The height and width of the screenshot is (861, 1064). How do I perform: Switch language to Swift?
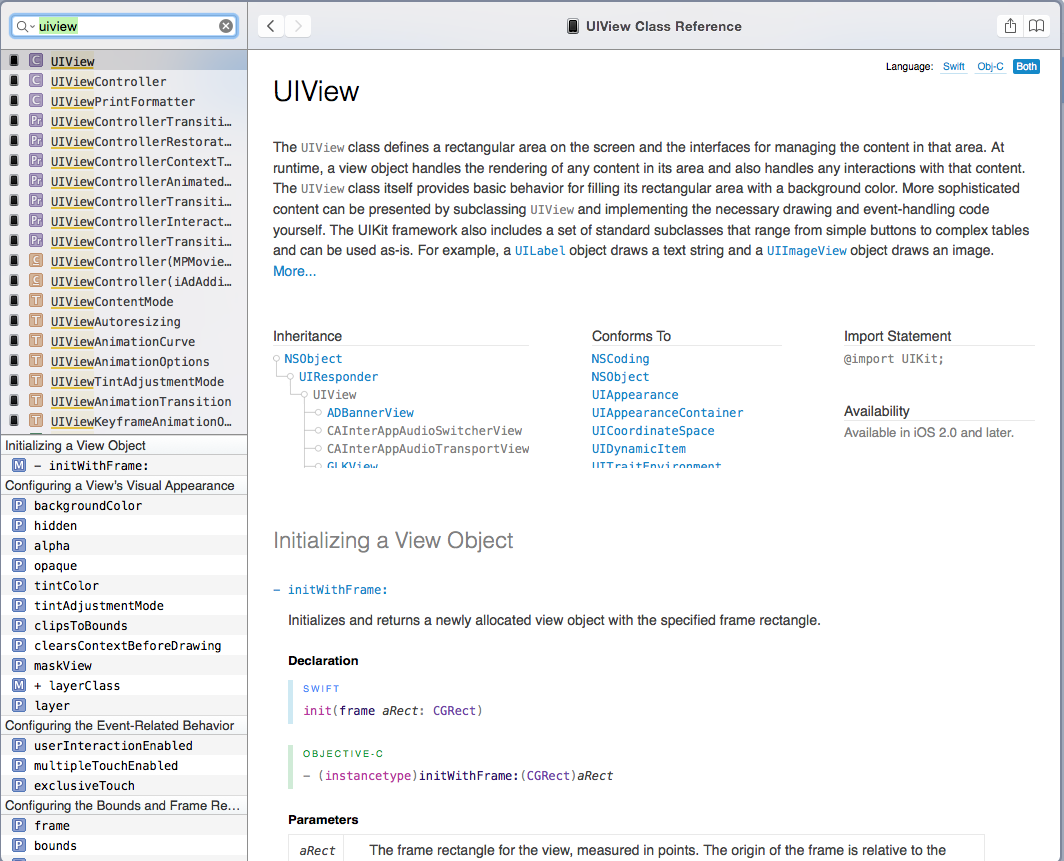tap(953, 66)
